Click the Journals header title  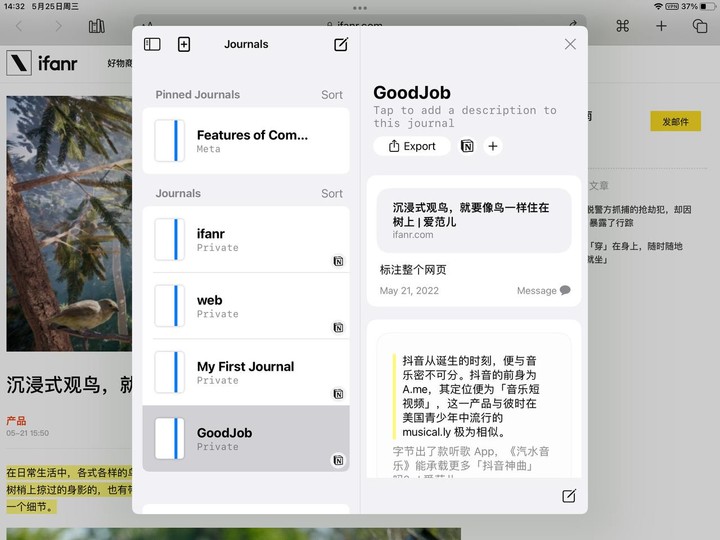click(246, 44)
